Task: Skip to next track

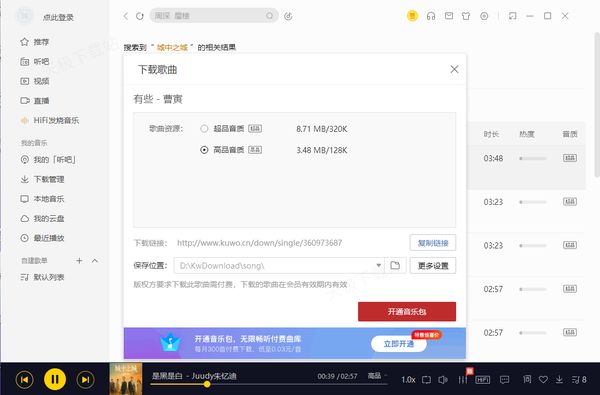Action: 85,380
